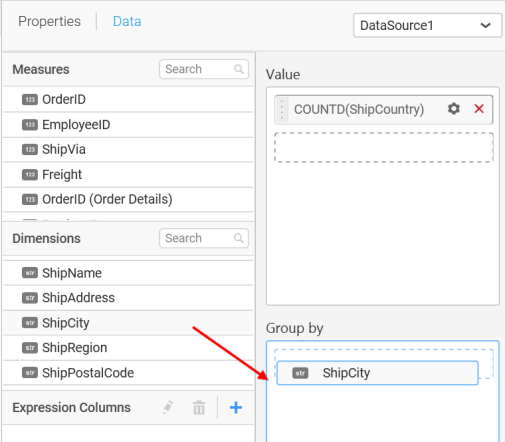Add new expression column with plus icon

pyautogui.click(x=236, y=407)
